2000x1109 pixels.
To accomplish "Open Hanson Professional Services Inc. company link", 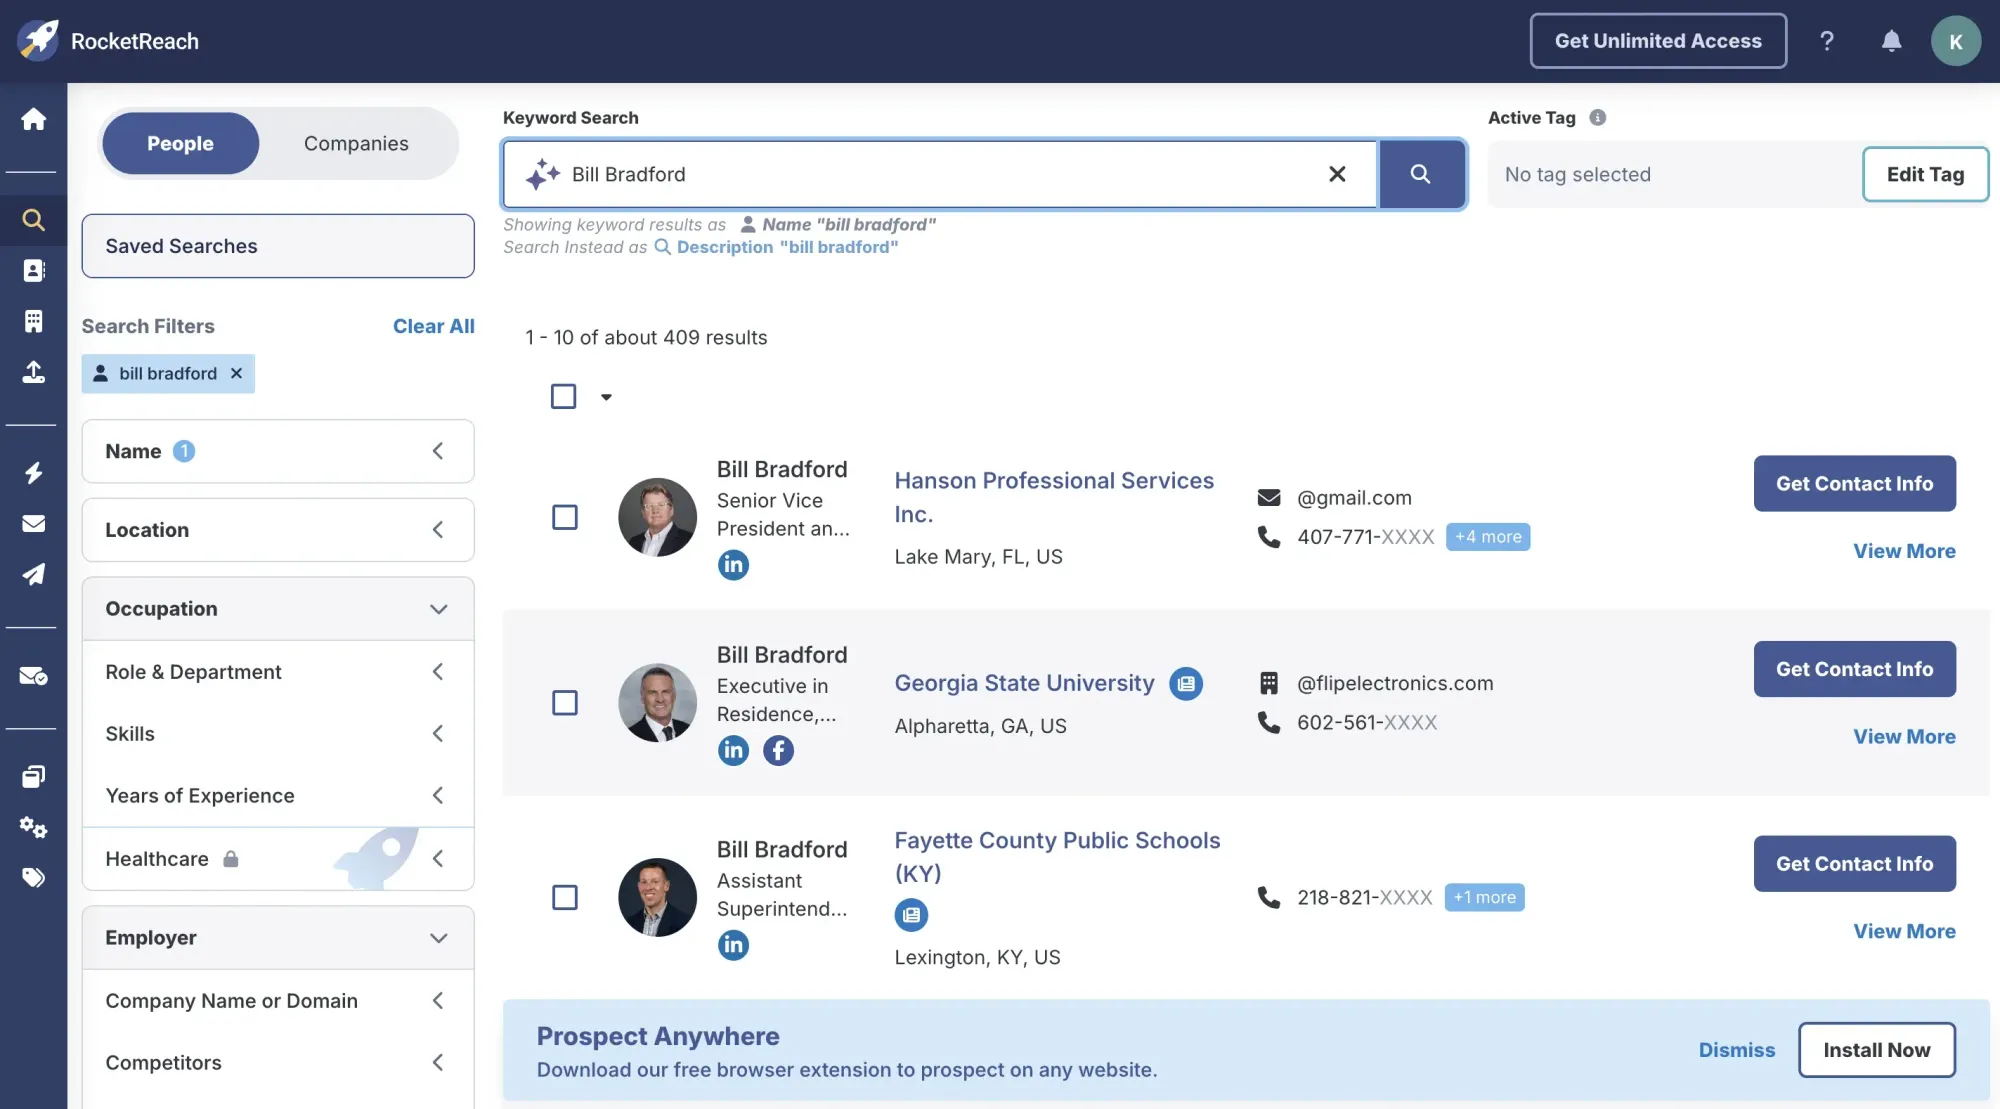I will (x=1054, y=497).
